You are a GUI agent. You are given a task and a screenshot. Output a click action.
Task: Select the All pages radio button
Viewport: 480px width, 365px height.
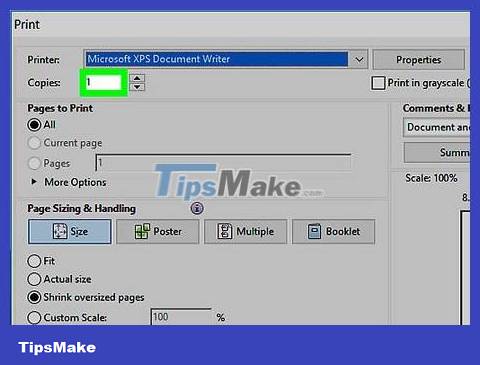pyautogui.click(x=34, y=125)
